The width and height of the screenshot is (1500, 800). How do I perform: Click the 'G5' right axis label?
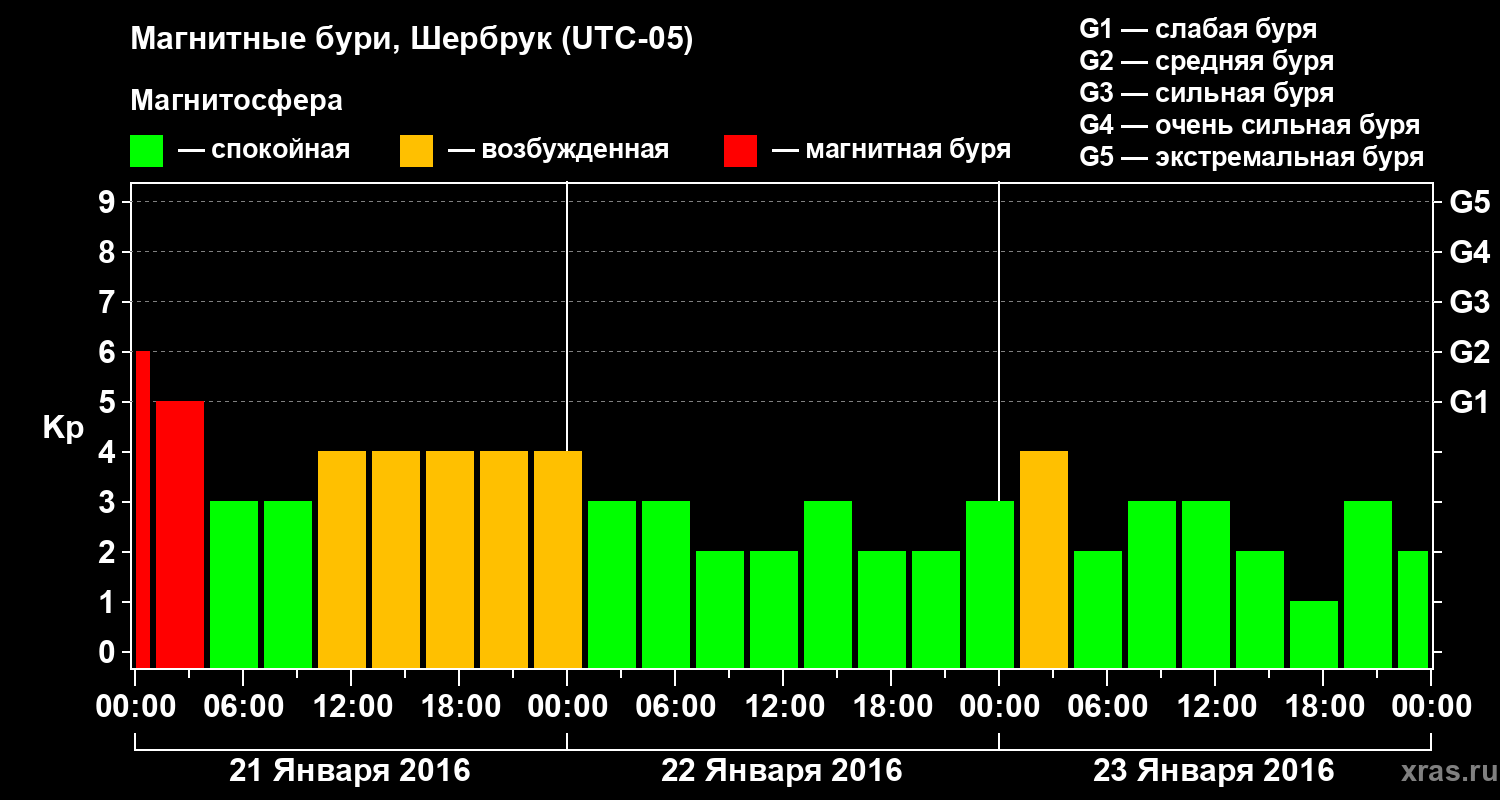click(x=1469, y=202)
